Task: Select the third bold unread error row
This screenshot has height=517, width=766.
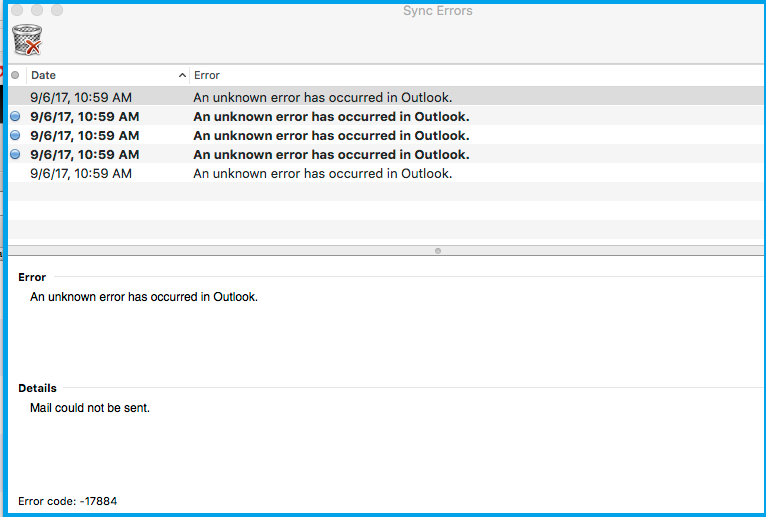Action: pos(386,154)
